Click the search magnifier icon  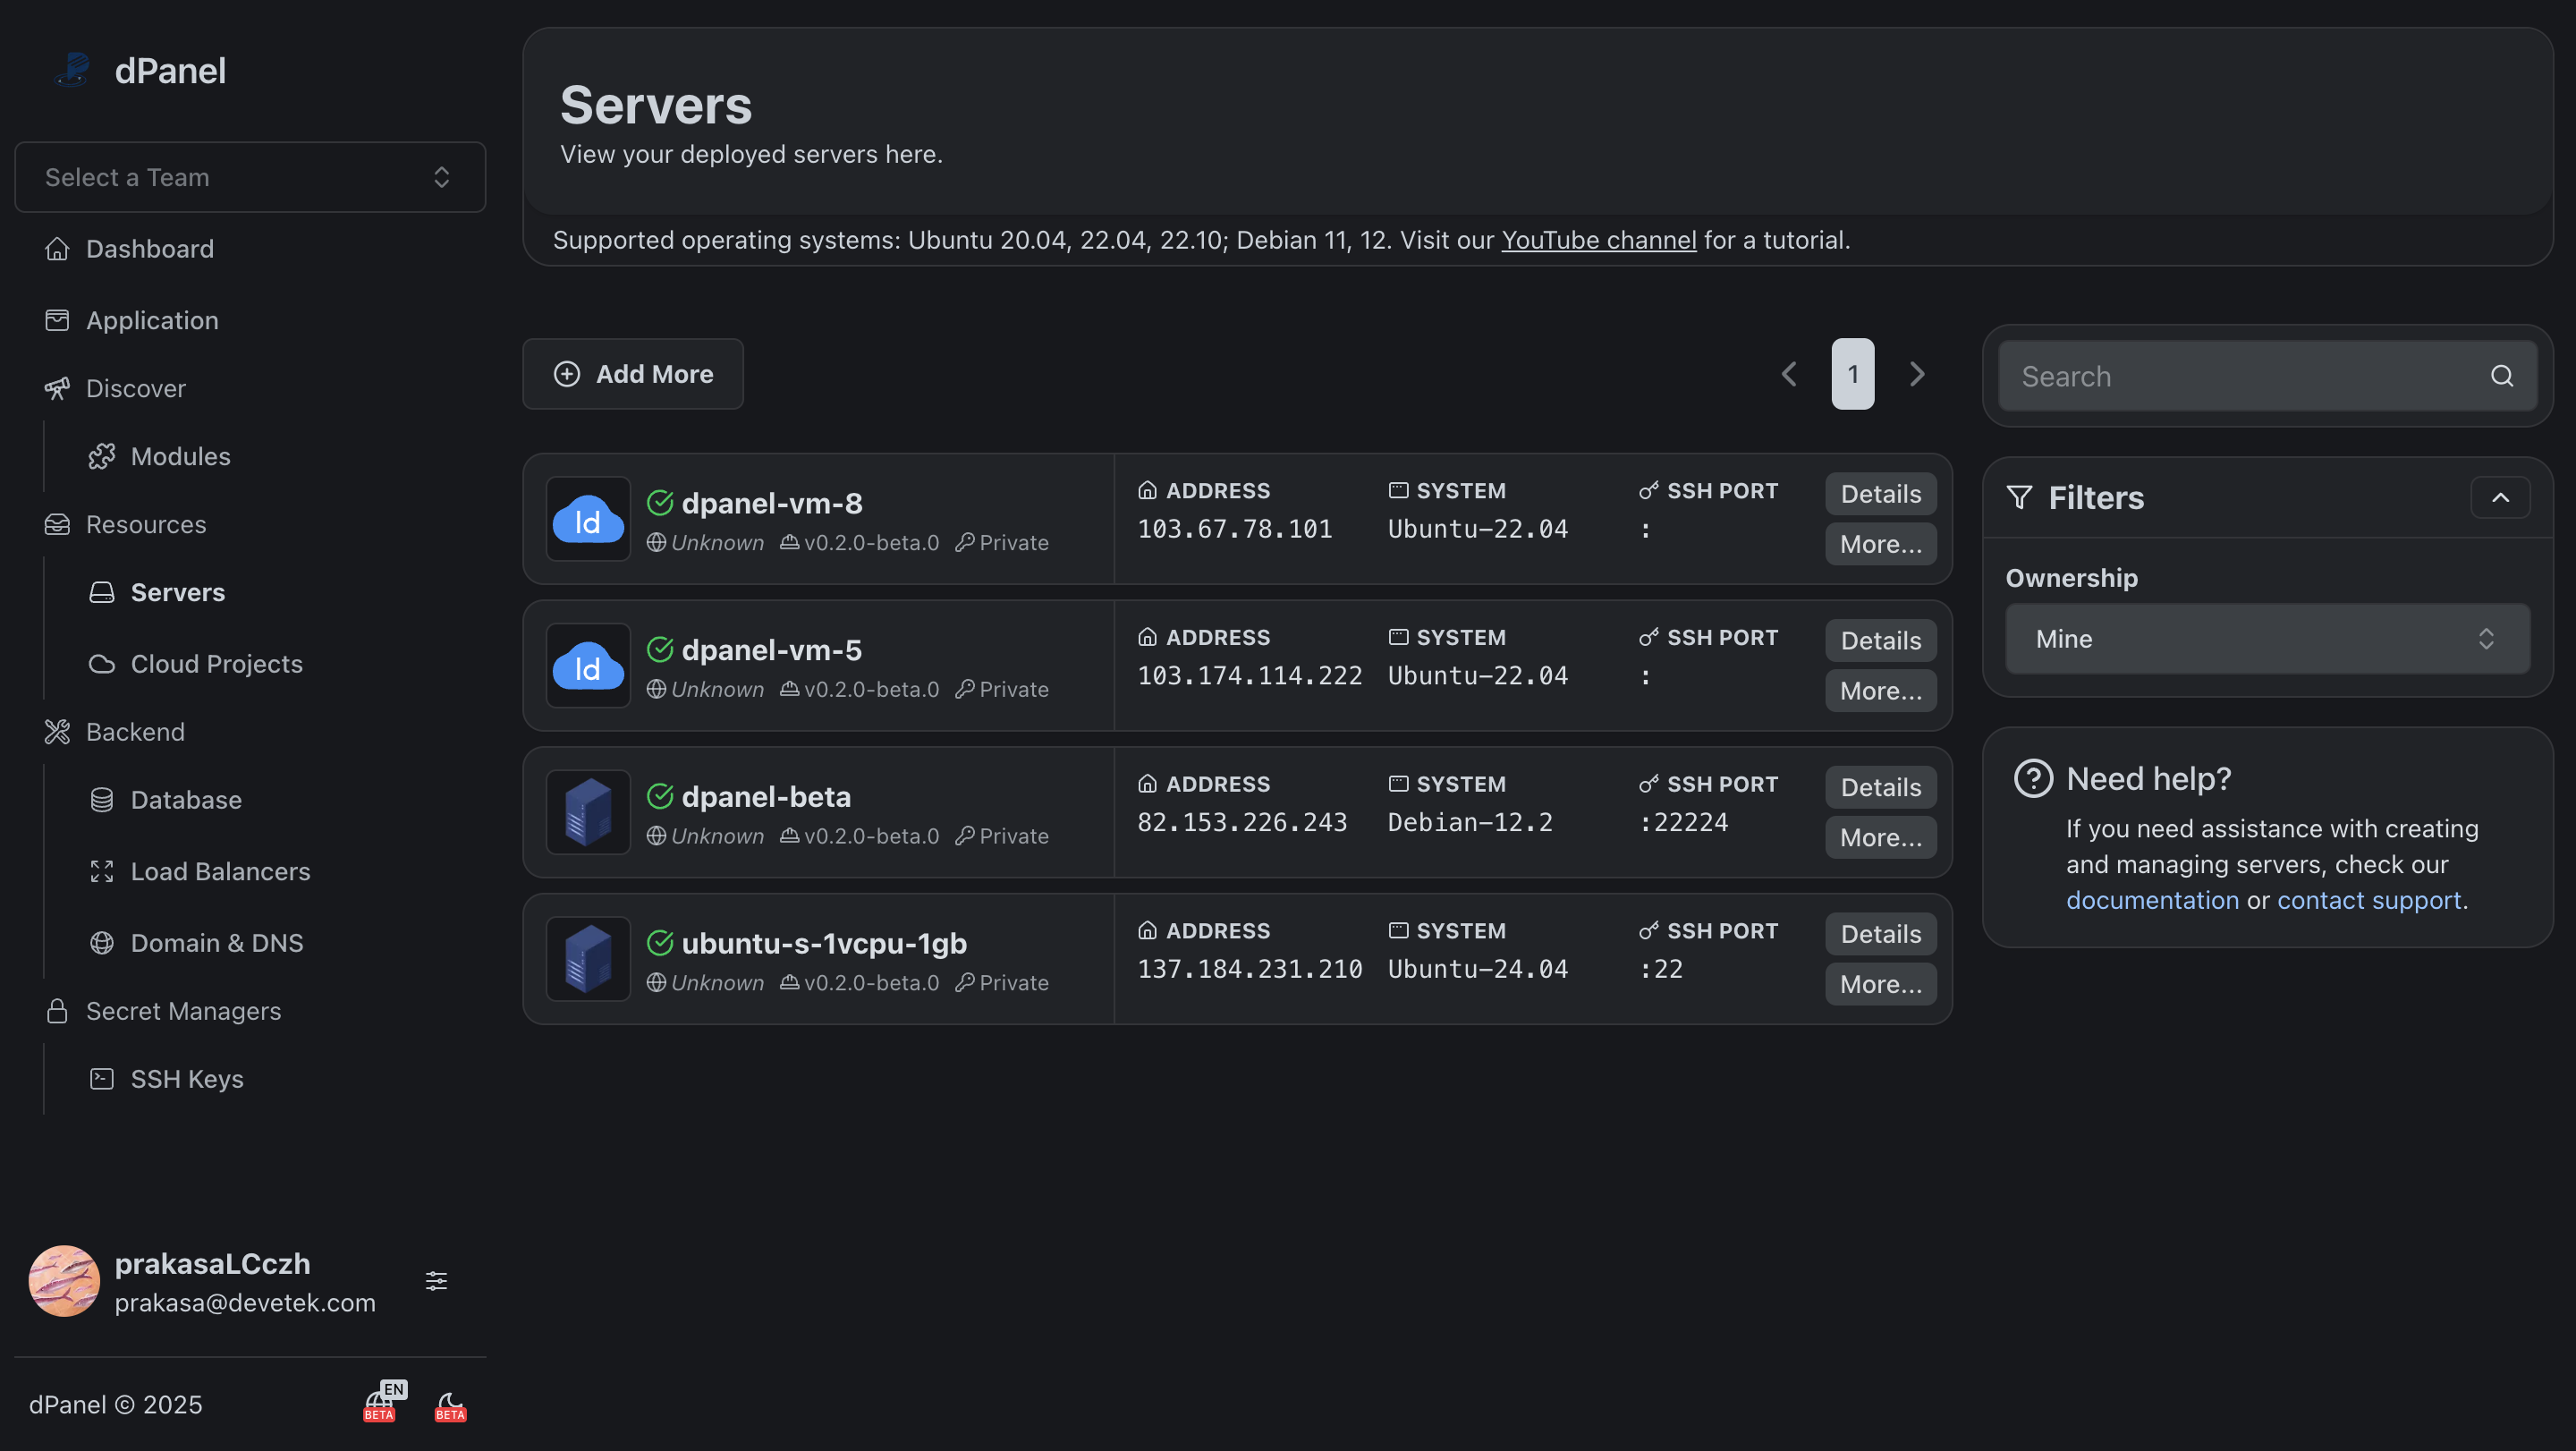2501,376
